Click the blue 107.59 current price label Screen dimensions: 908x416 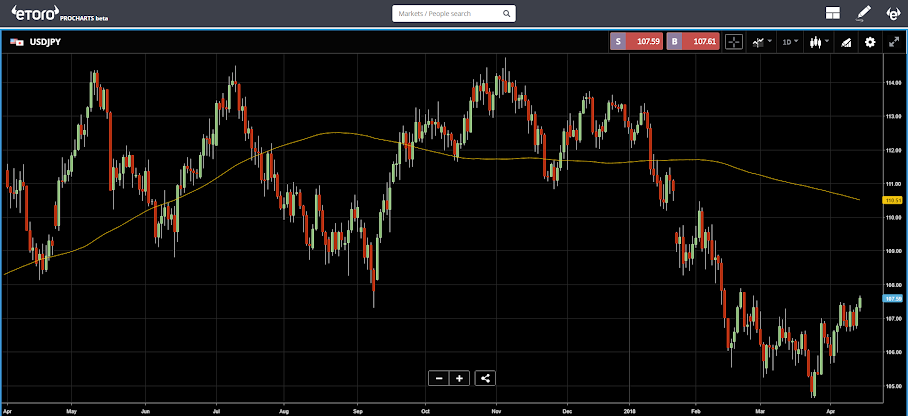pyautogui.click(x=892, y=298)
